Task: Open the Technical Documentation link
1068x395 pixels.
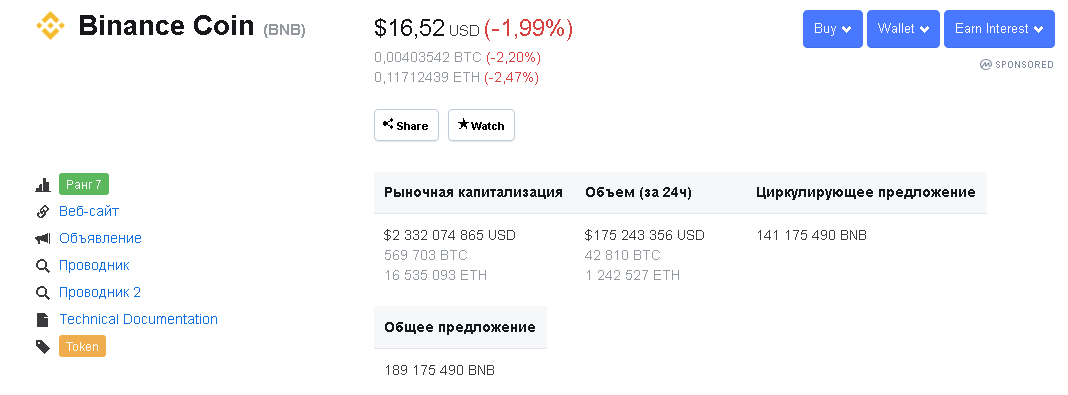Action: tap(138, 319)
